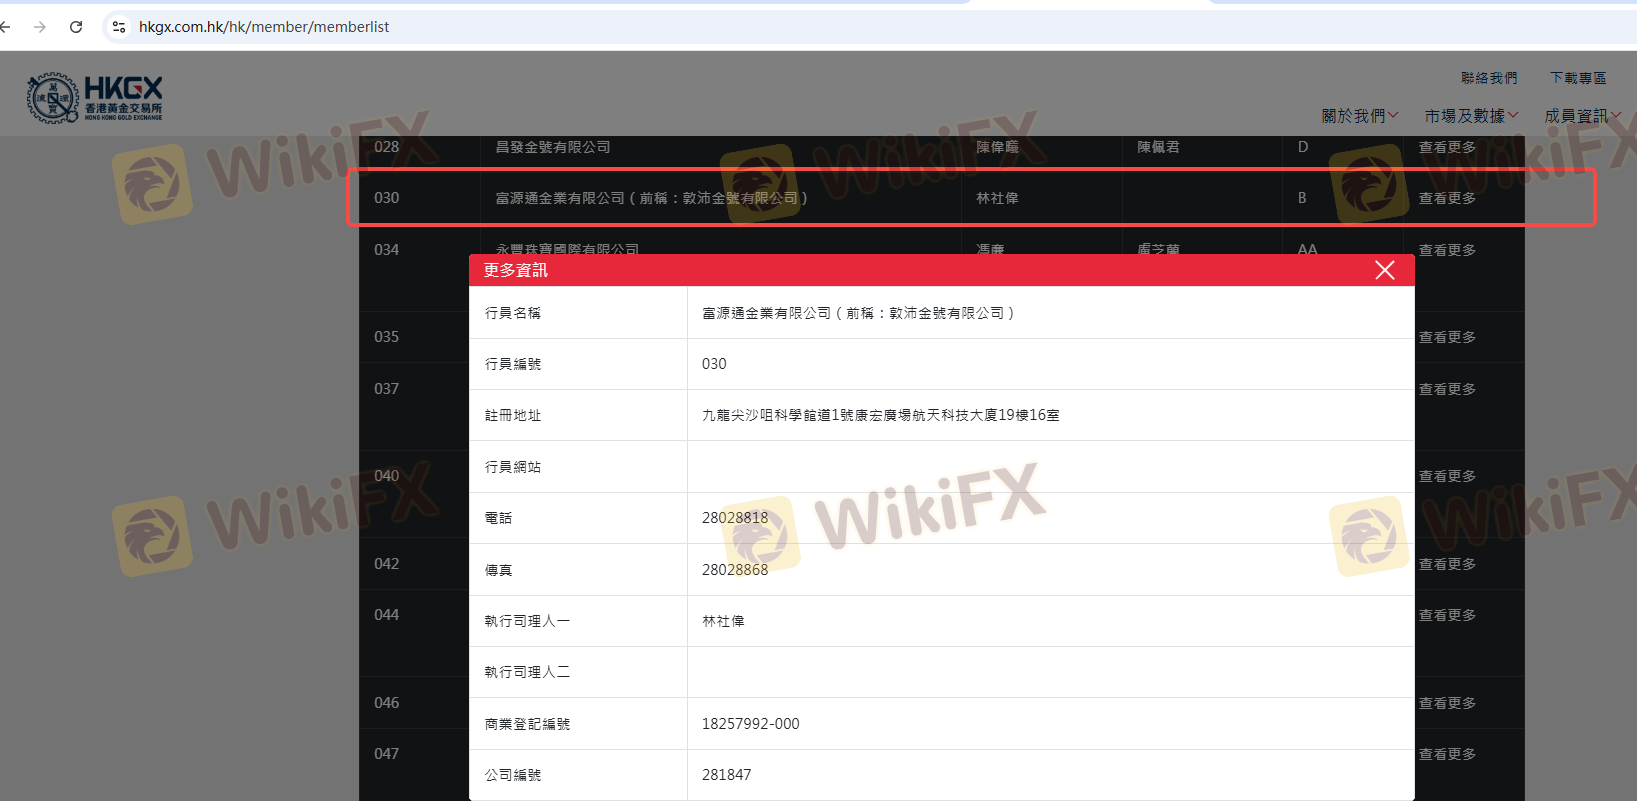Expand the 市場及數據 dropdown menu
This screenshot has height=801, width=1637.
pyautogui.click(x=1471, y=116)
